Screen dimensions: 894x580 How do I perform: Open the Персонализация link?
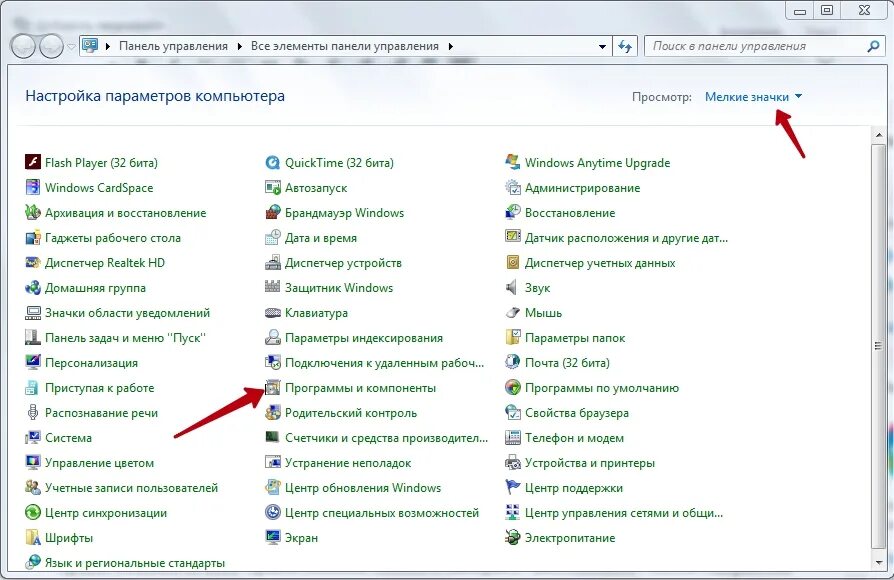[91, 363]
